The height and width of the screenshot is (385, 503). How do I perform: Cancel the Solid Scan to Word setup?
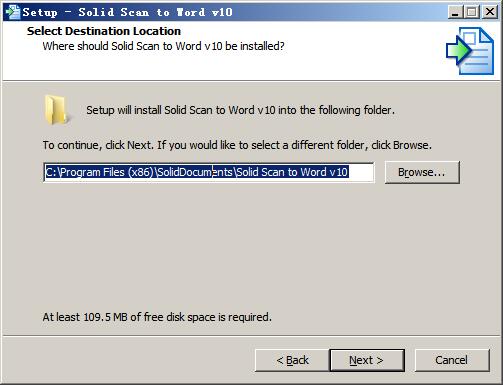452,360
